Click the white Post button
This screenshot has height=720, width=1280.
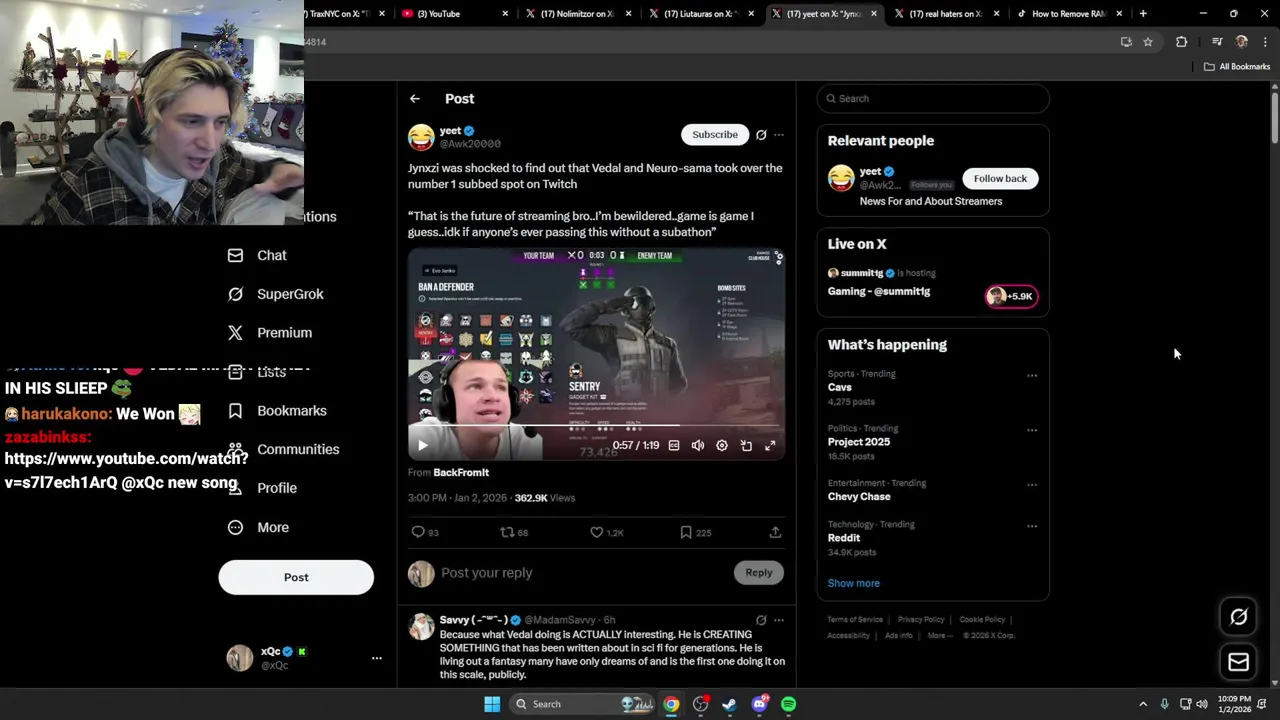pyautogui.click(x=296, y=577)
